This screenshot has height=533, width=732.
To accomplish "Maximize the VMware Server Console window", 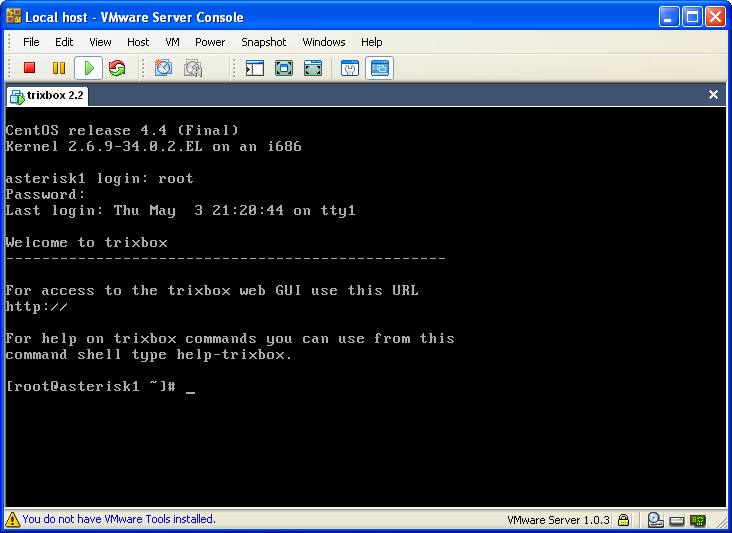I will tap(692, 17).
